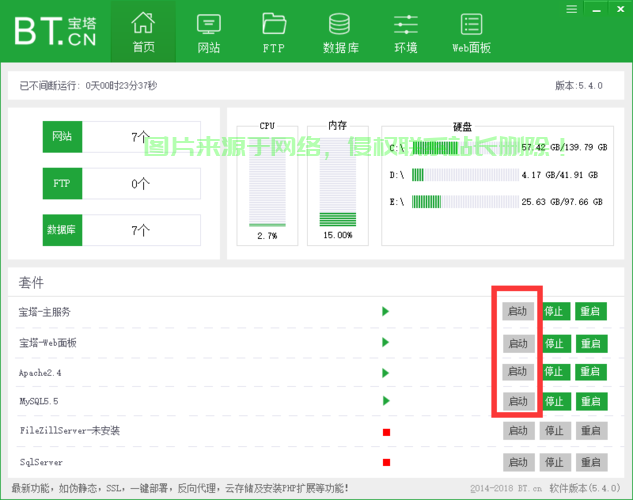Click 停止 for SqlServer
The height and width of the screenshot is (500, 633).
click(x=555, y=462)
